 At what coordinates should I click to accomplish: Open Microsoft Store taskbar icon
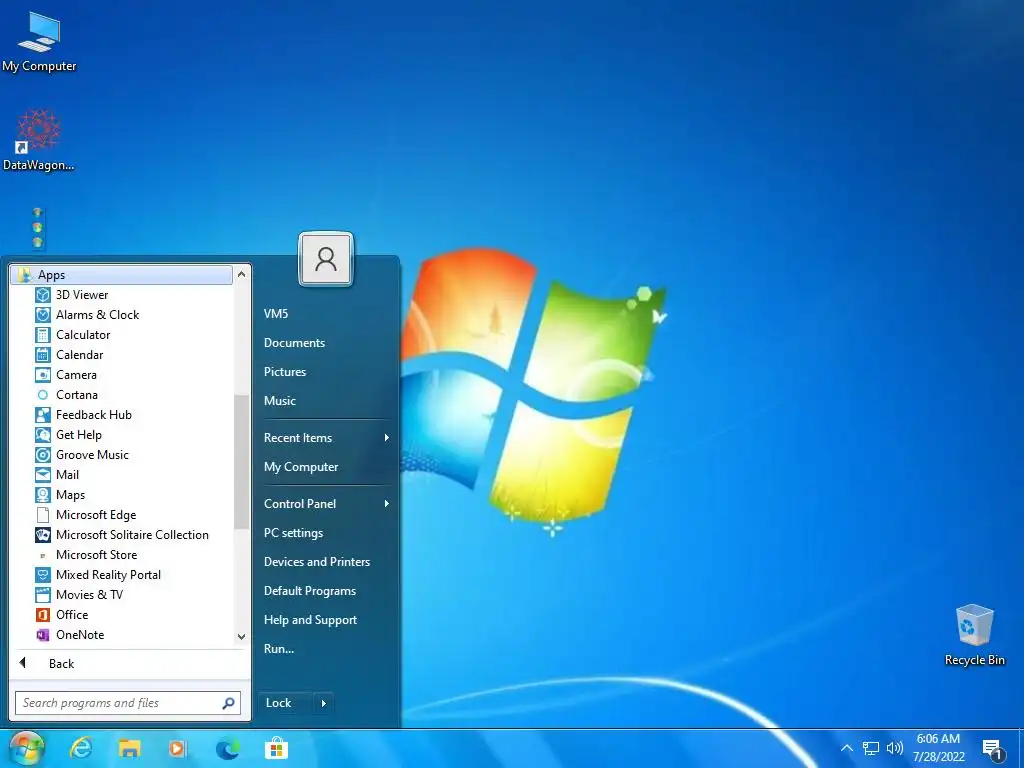(276, 748)
